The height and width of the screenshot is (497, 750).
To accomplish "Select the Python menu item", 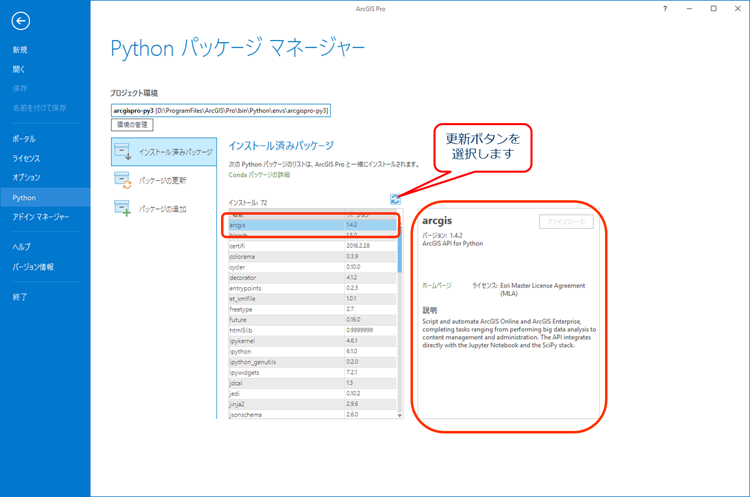I will coord(45,198).
